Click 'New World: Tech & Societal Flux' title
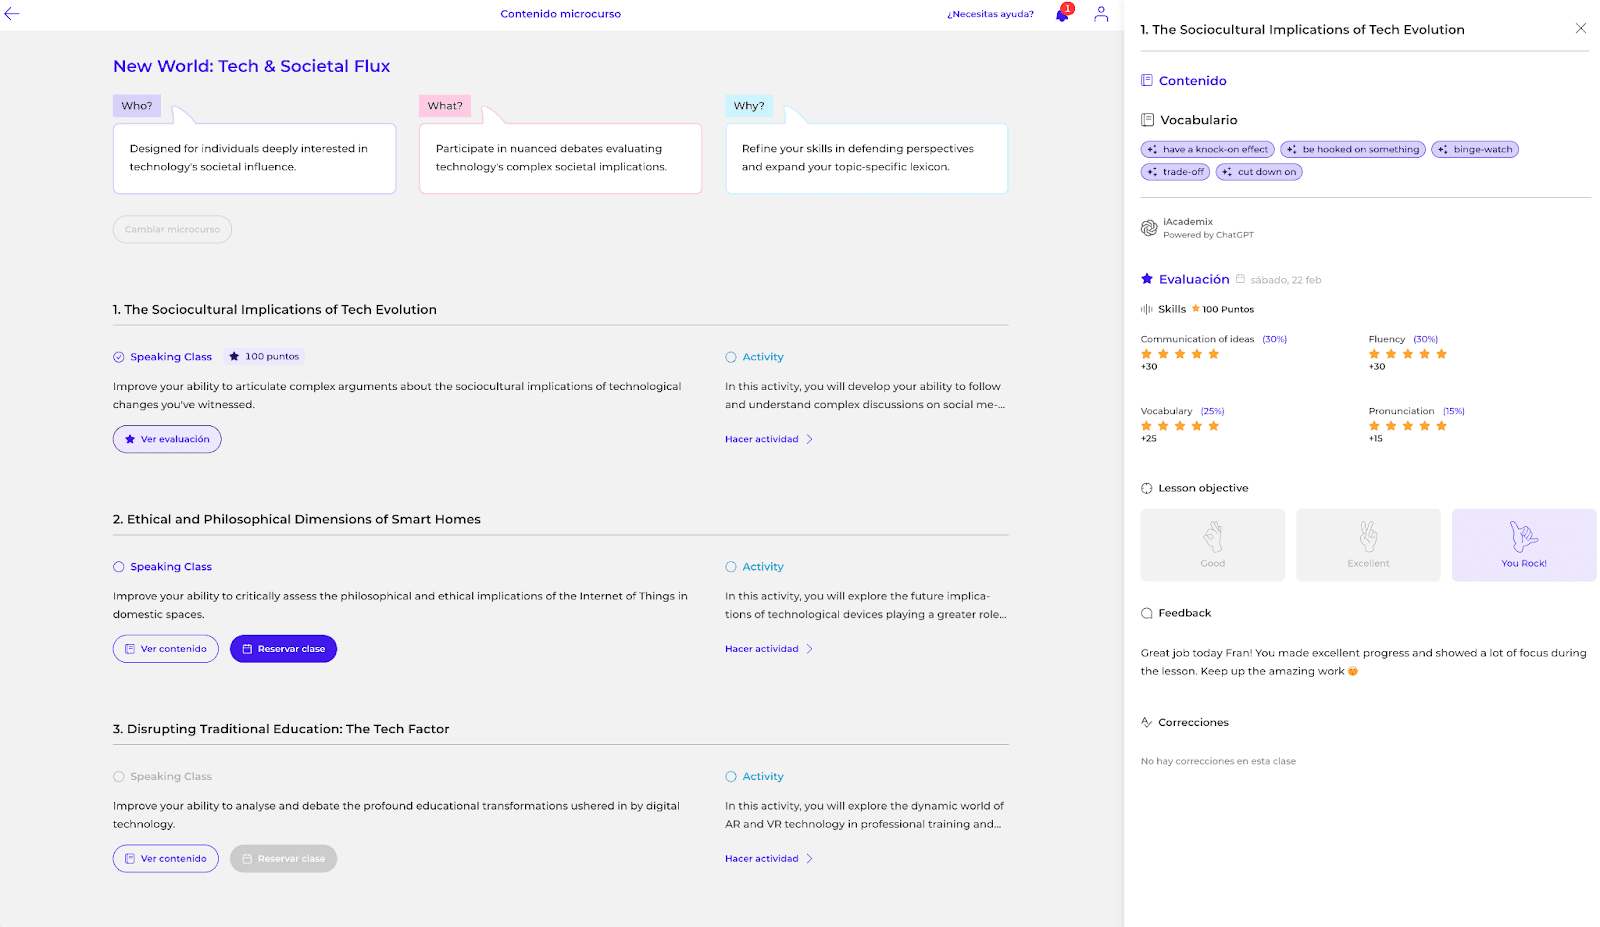 click(x=252, y=66)
